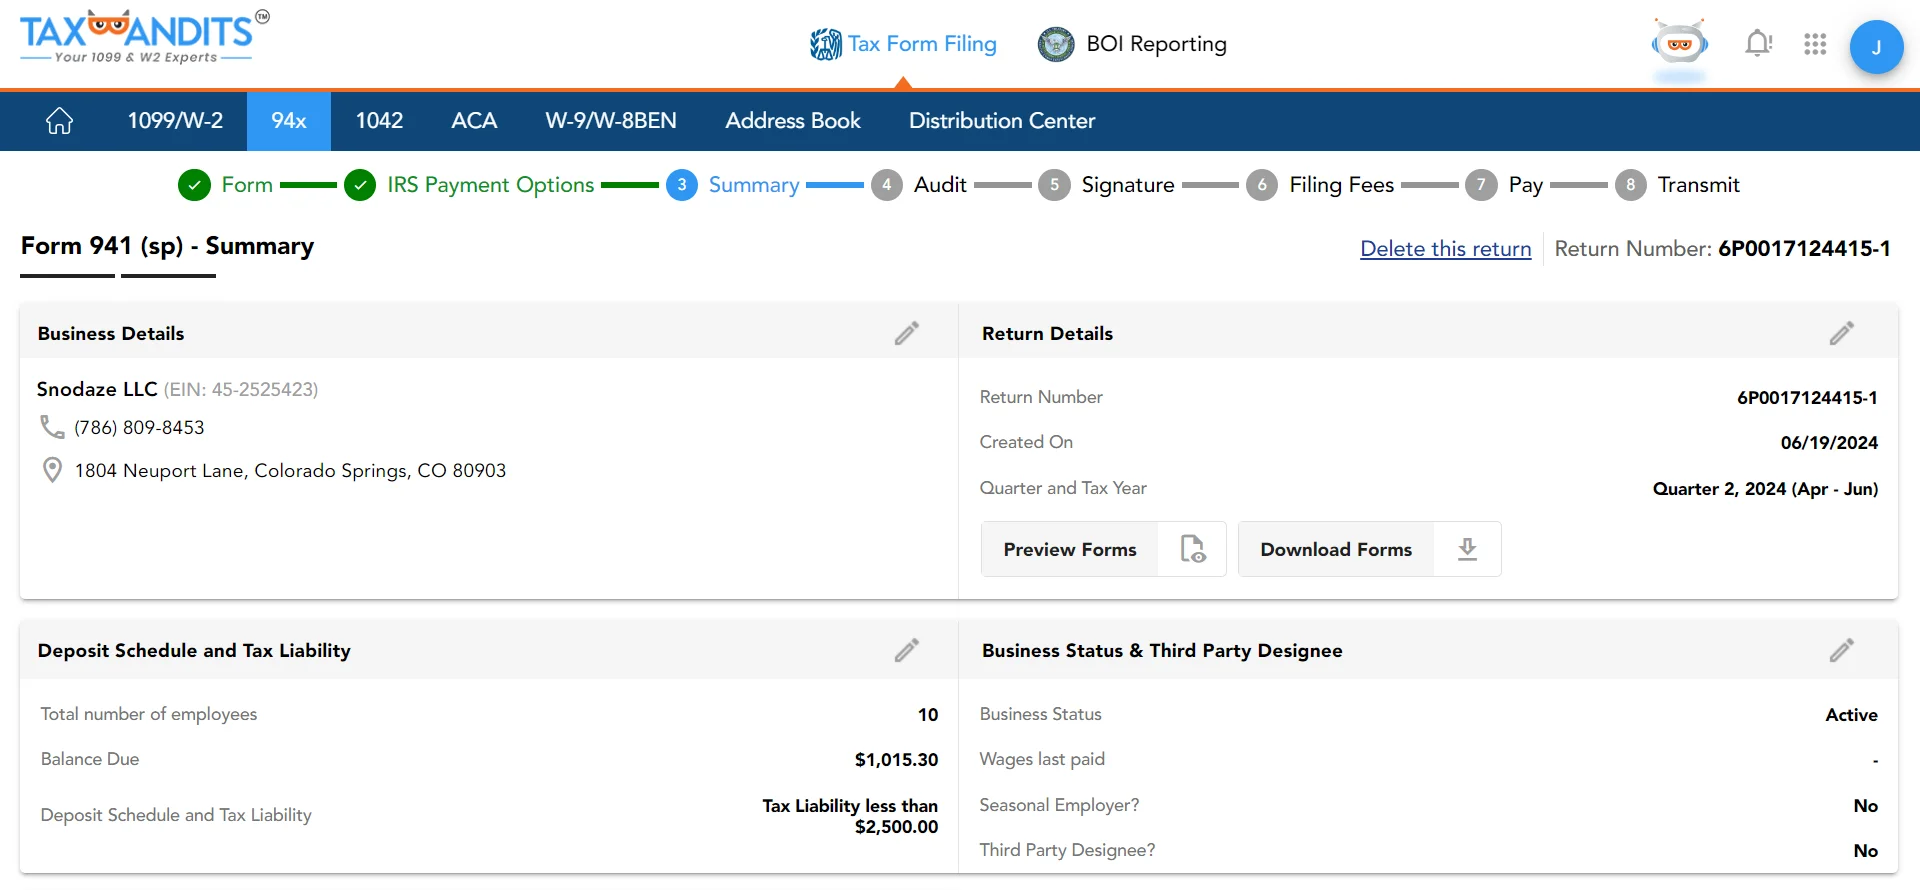Open the robot help assistant icon
This screenshot has width=1920, height=890.
[x=1680, y=45]
